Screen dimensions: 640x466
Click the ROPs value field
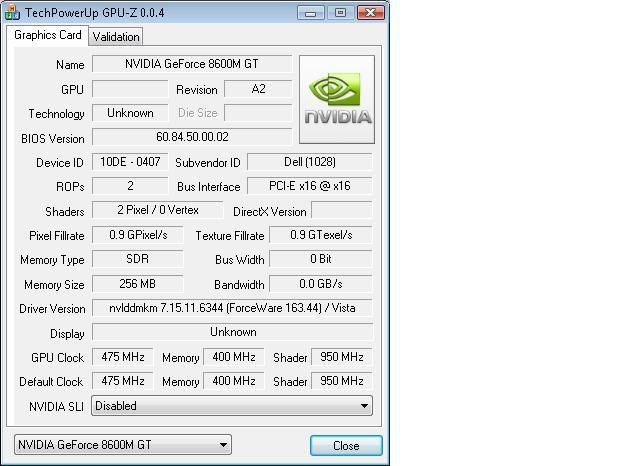click(x=130, y=186)
